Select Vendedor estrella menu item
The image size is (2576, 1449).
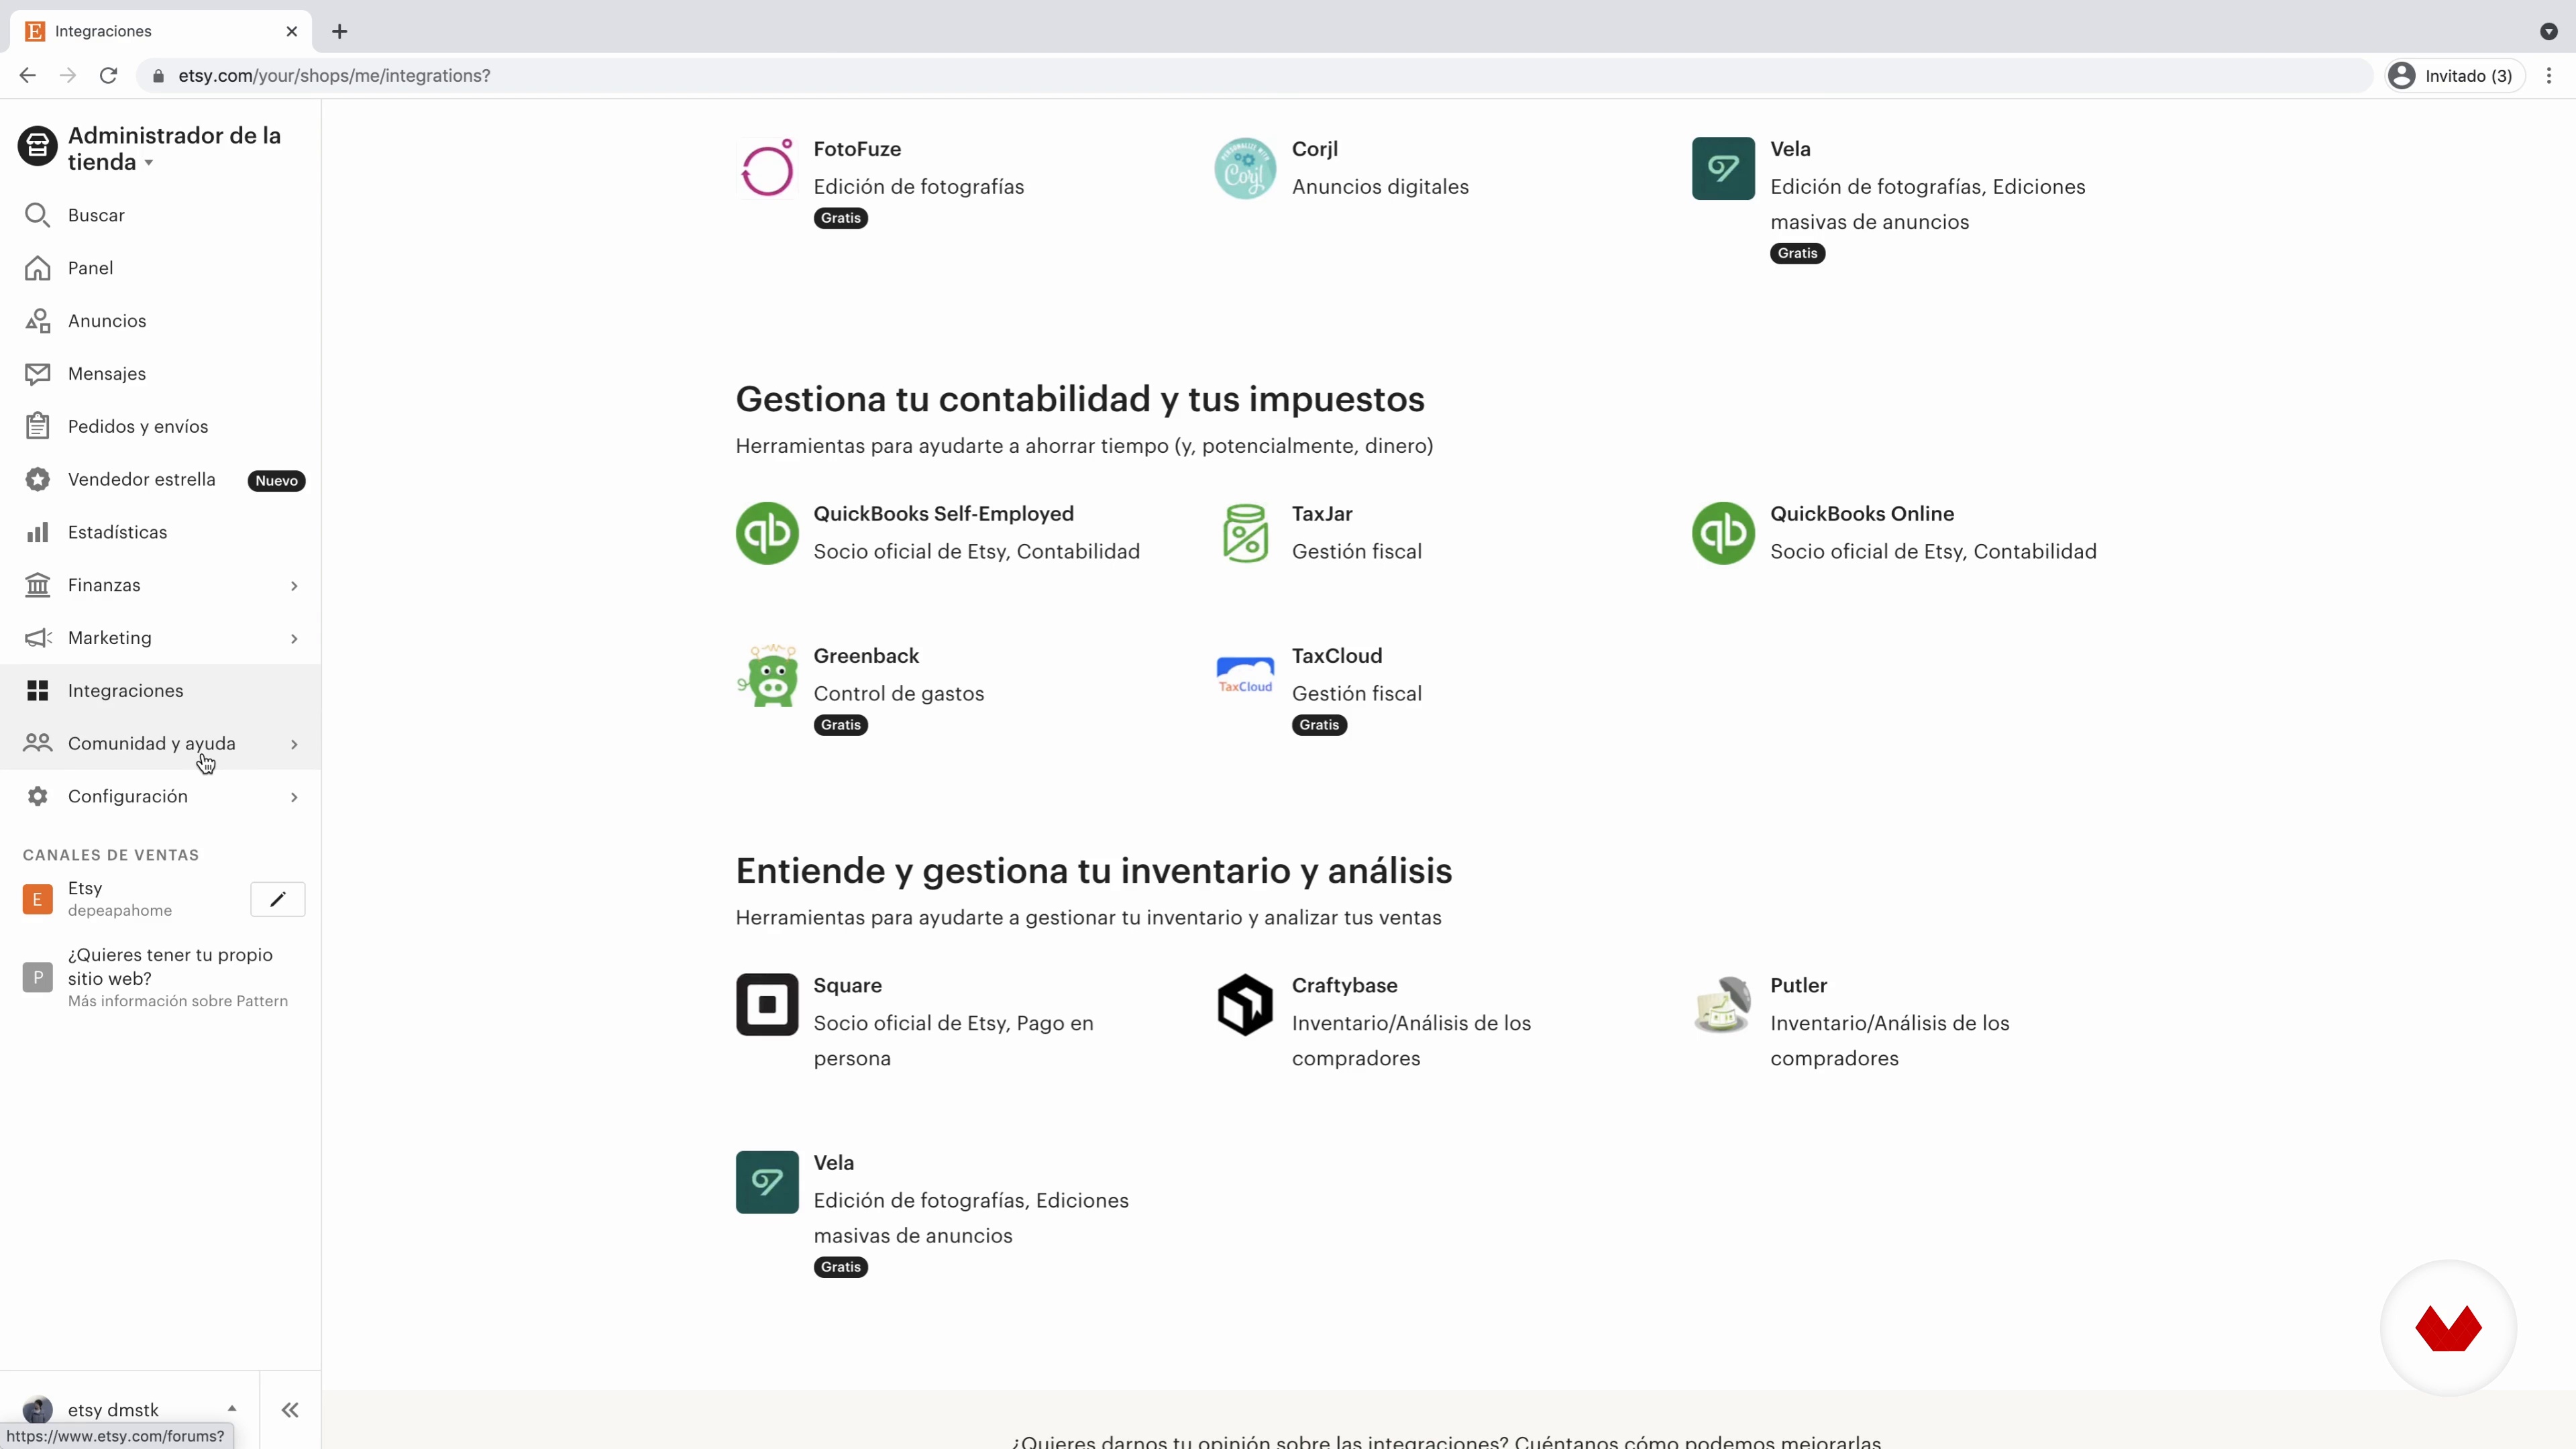pos(160,479)
